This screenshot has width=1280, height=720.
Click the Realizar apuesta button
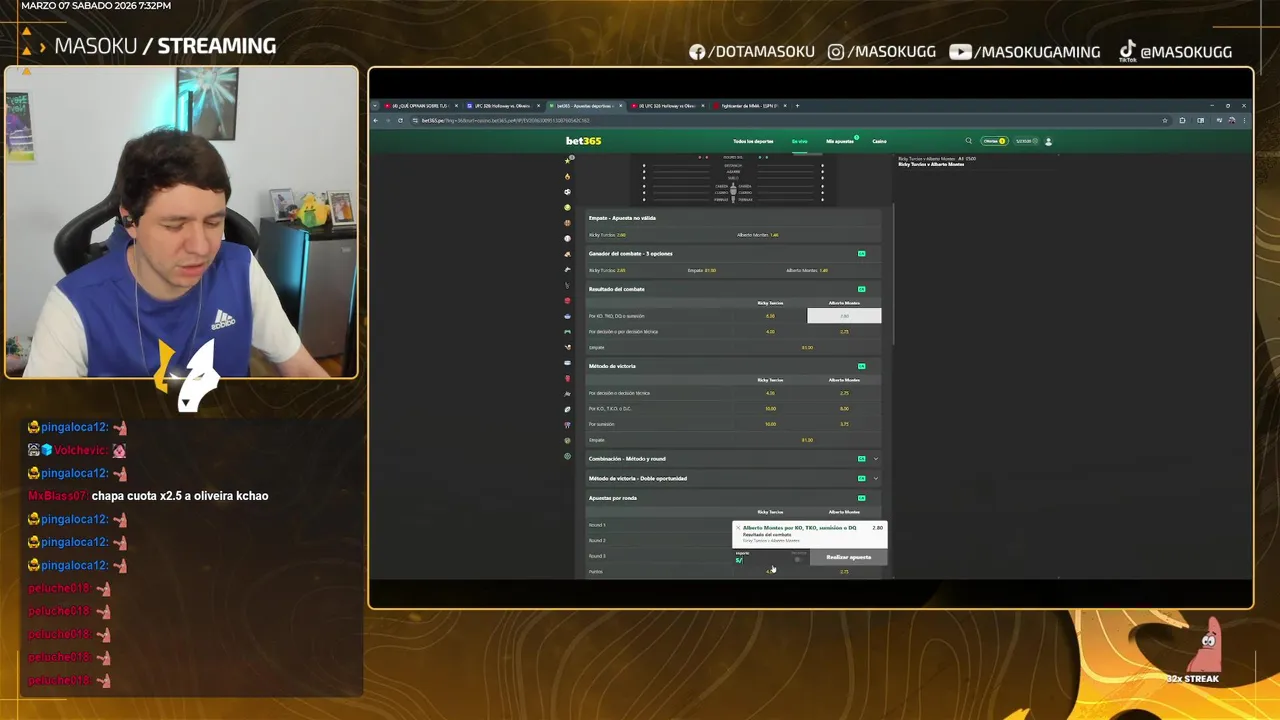(x=848, y=557)
